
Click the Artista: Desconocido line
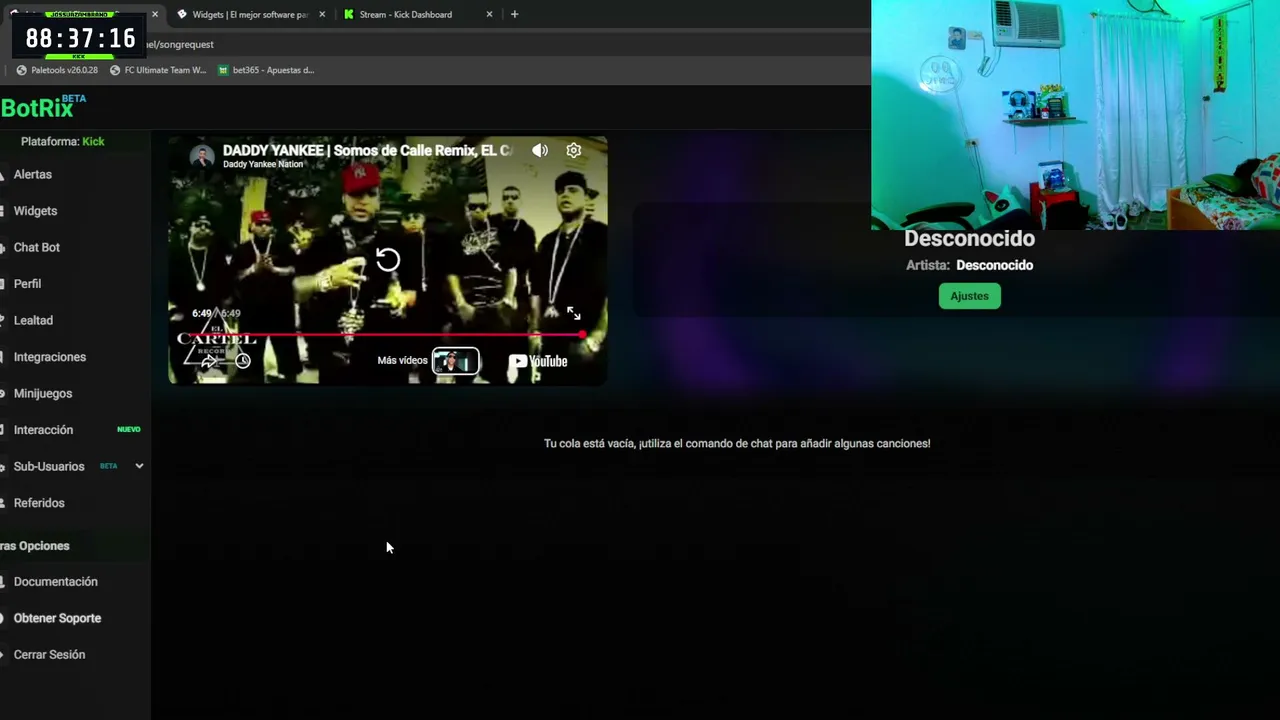[x=969, y=265]
